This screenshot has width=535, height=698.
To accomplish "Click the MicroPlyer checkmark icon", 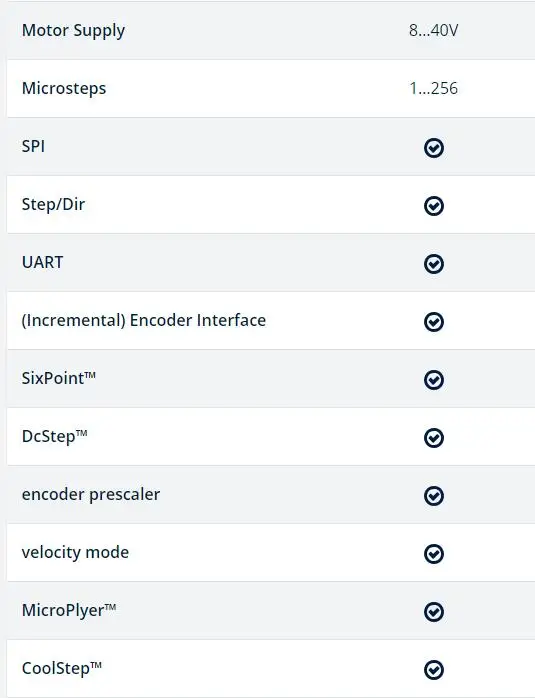I will (x=434, y=612).
